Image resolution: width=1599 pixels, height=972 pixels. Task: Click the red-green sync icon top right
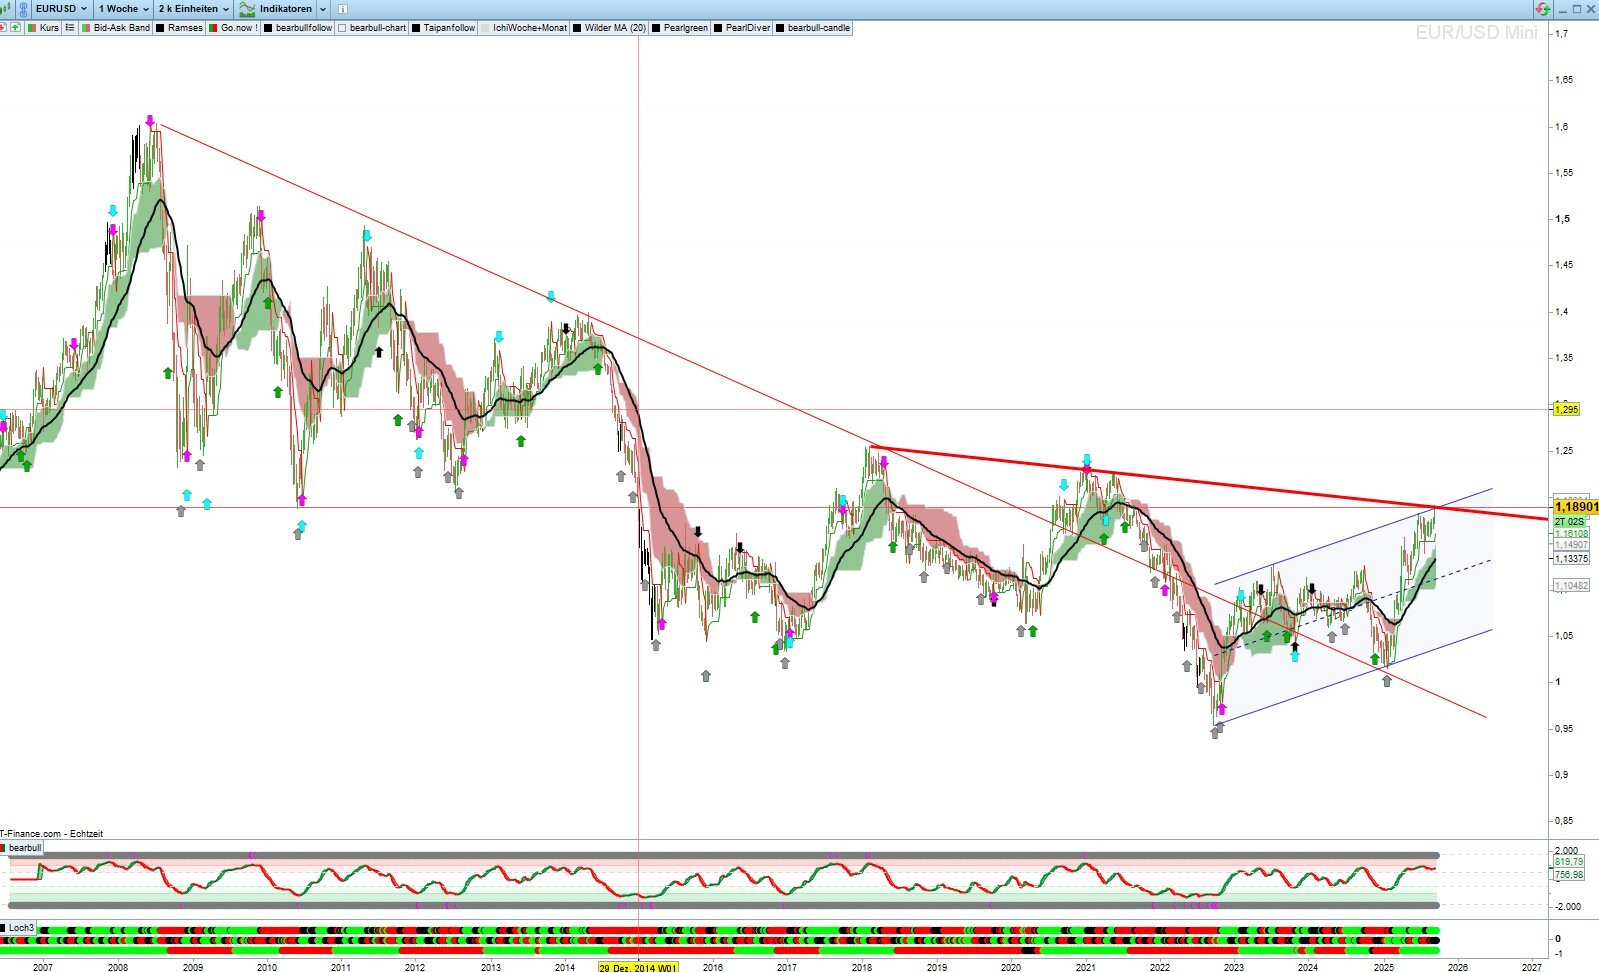tap(1543, 9)
